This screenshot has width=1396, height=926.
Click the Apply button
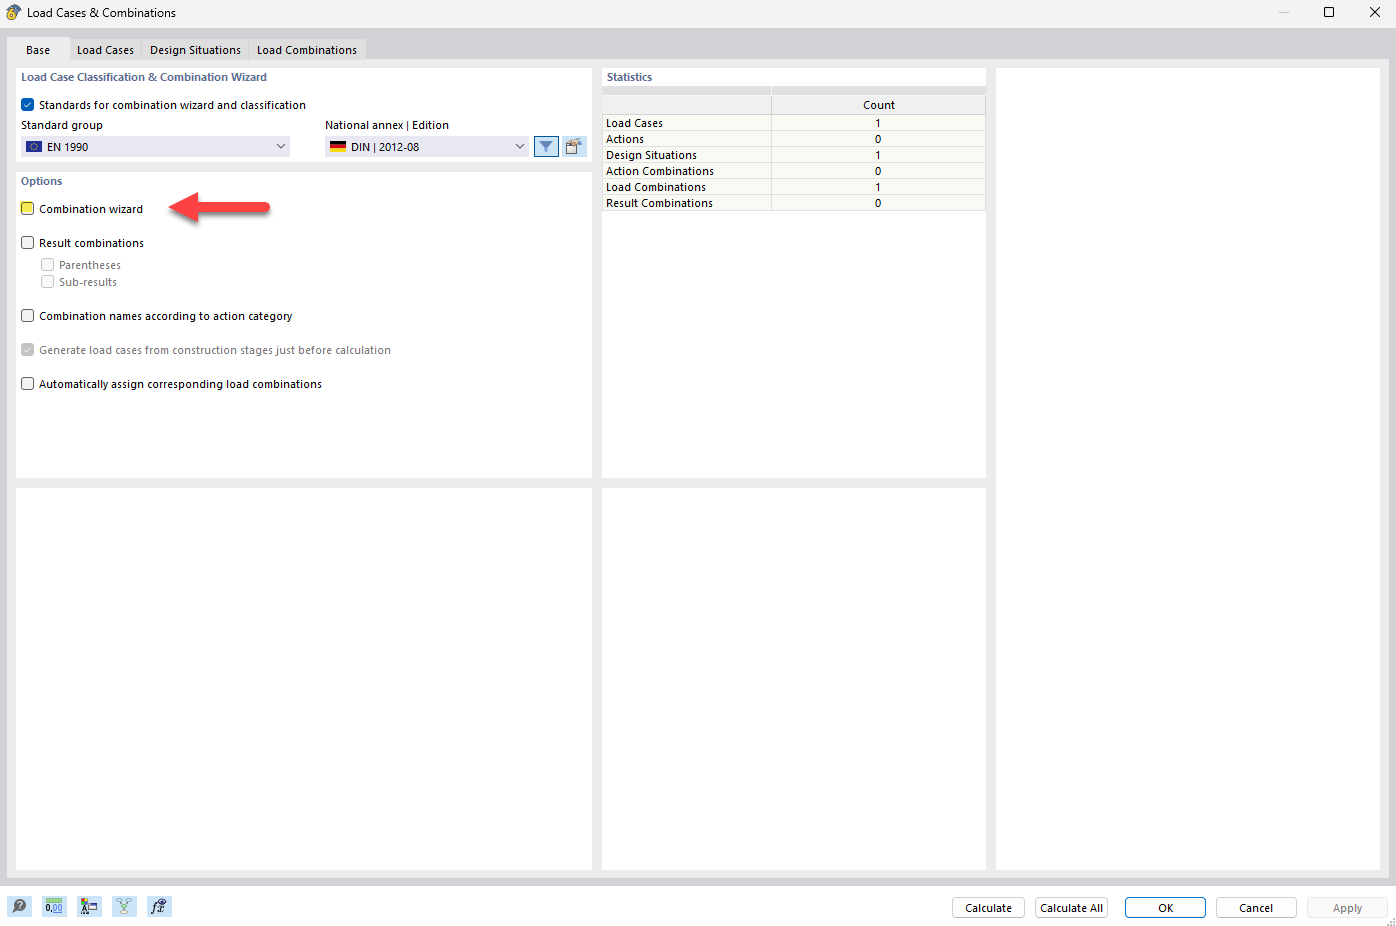click(x=1347, y=907)
